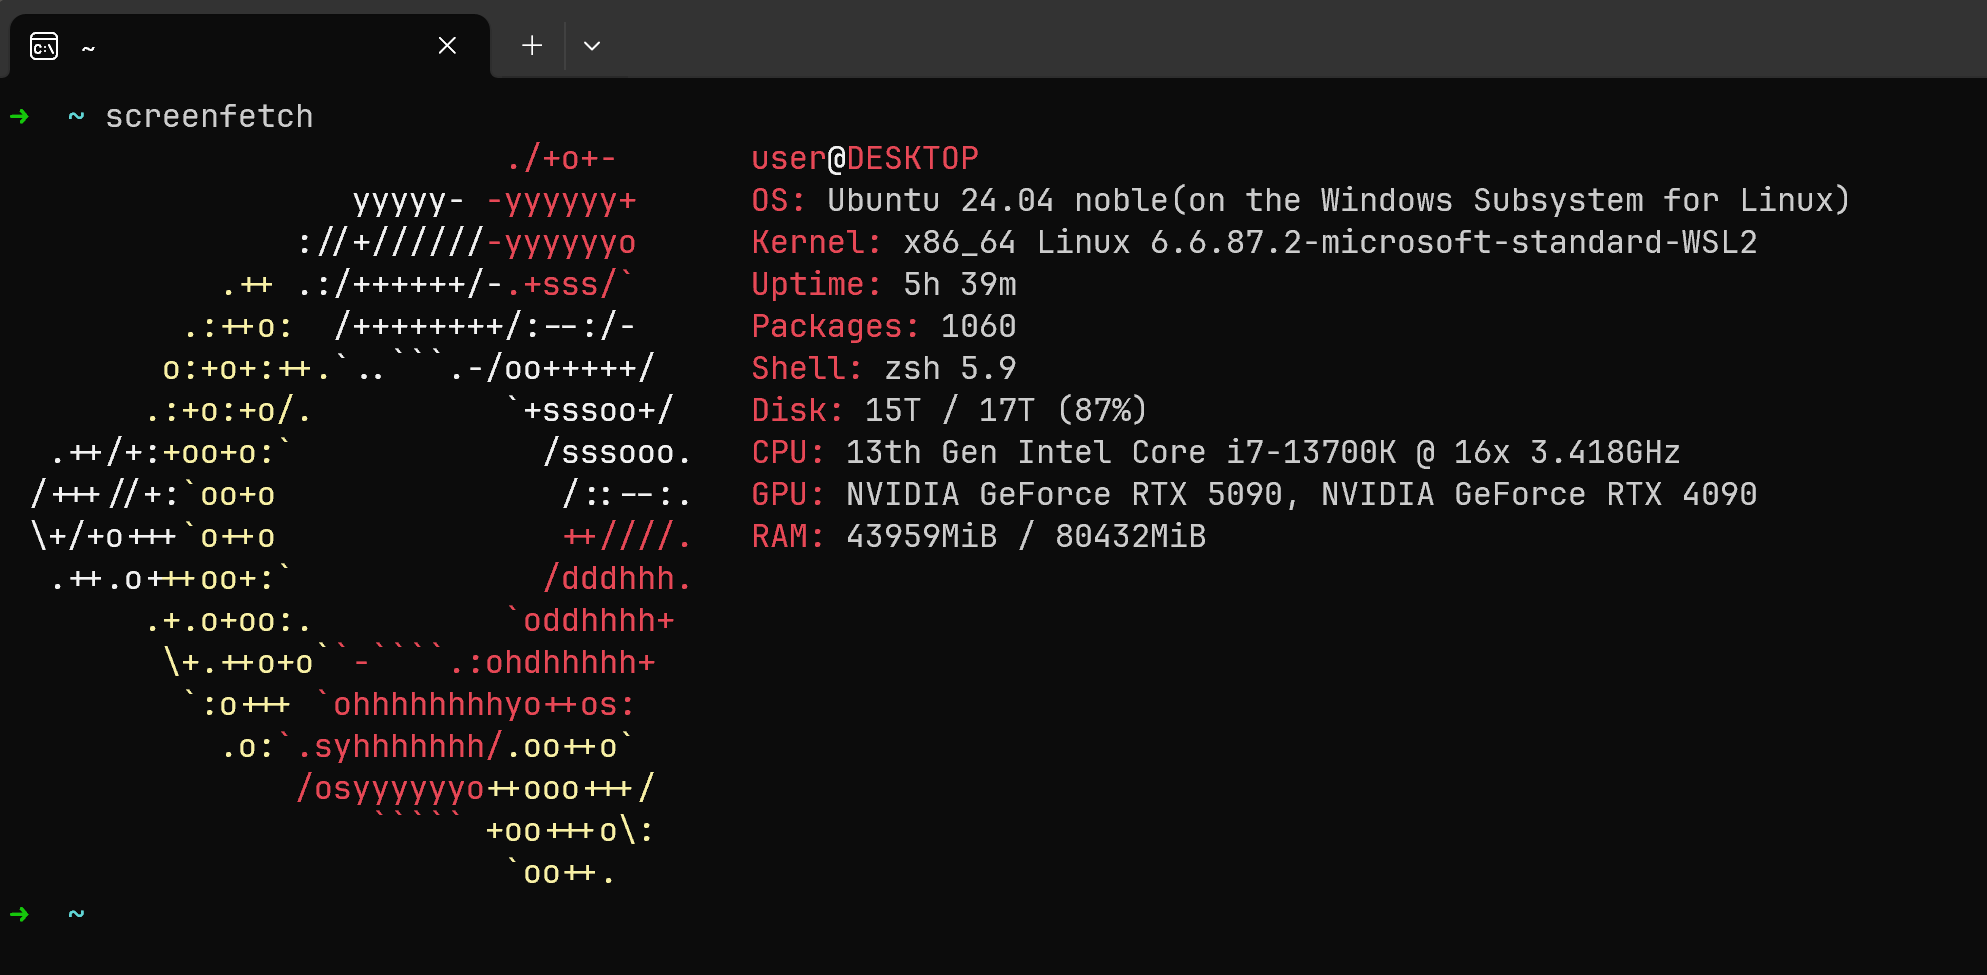Click the 'Disk:' label

[x=797, y=411]
